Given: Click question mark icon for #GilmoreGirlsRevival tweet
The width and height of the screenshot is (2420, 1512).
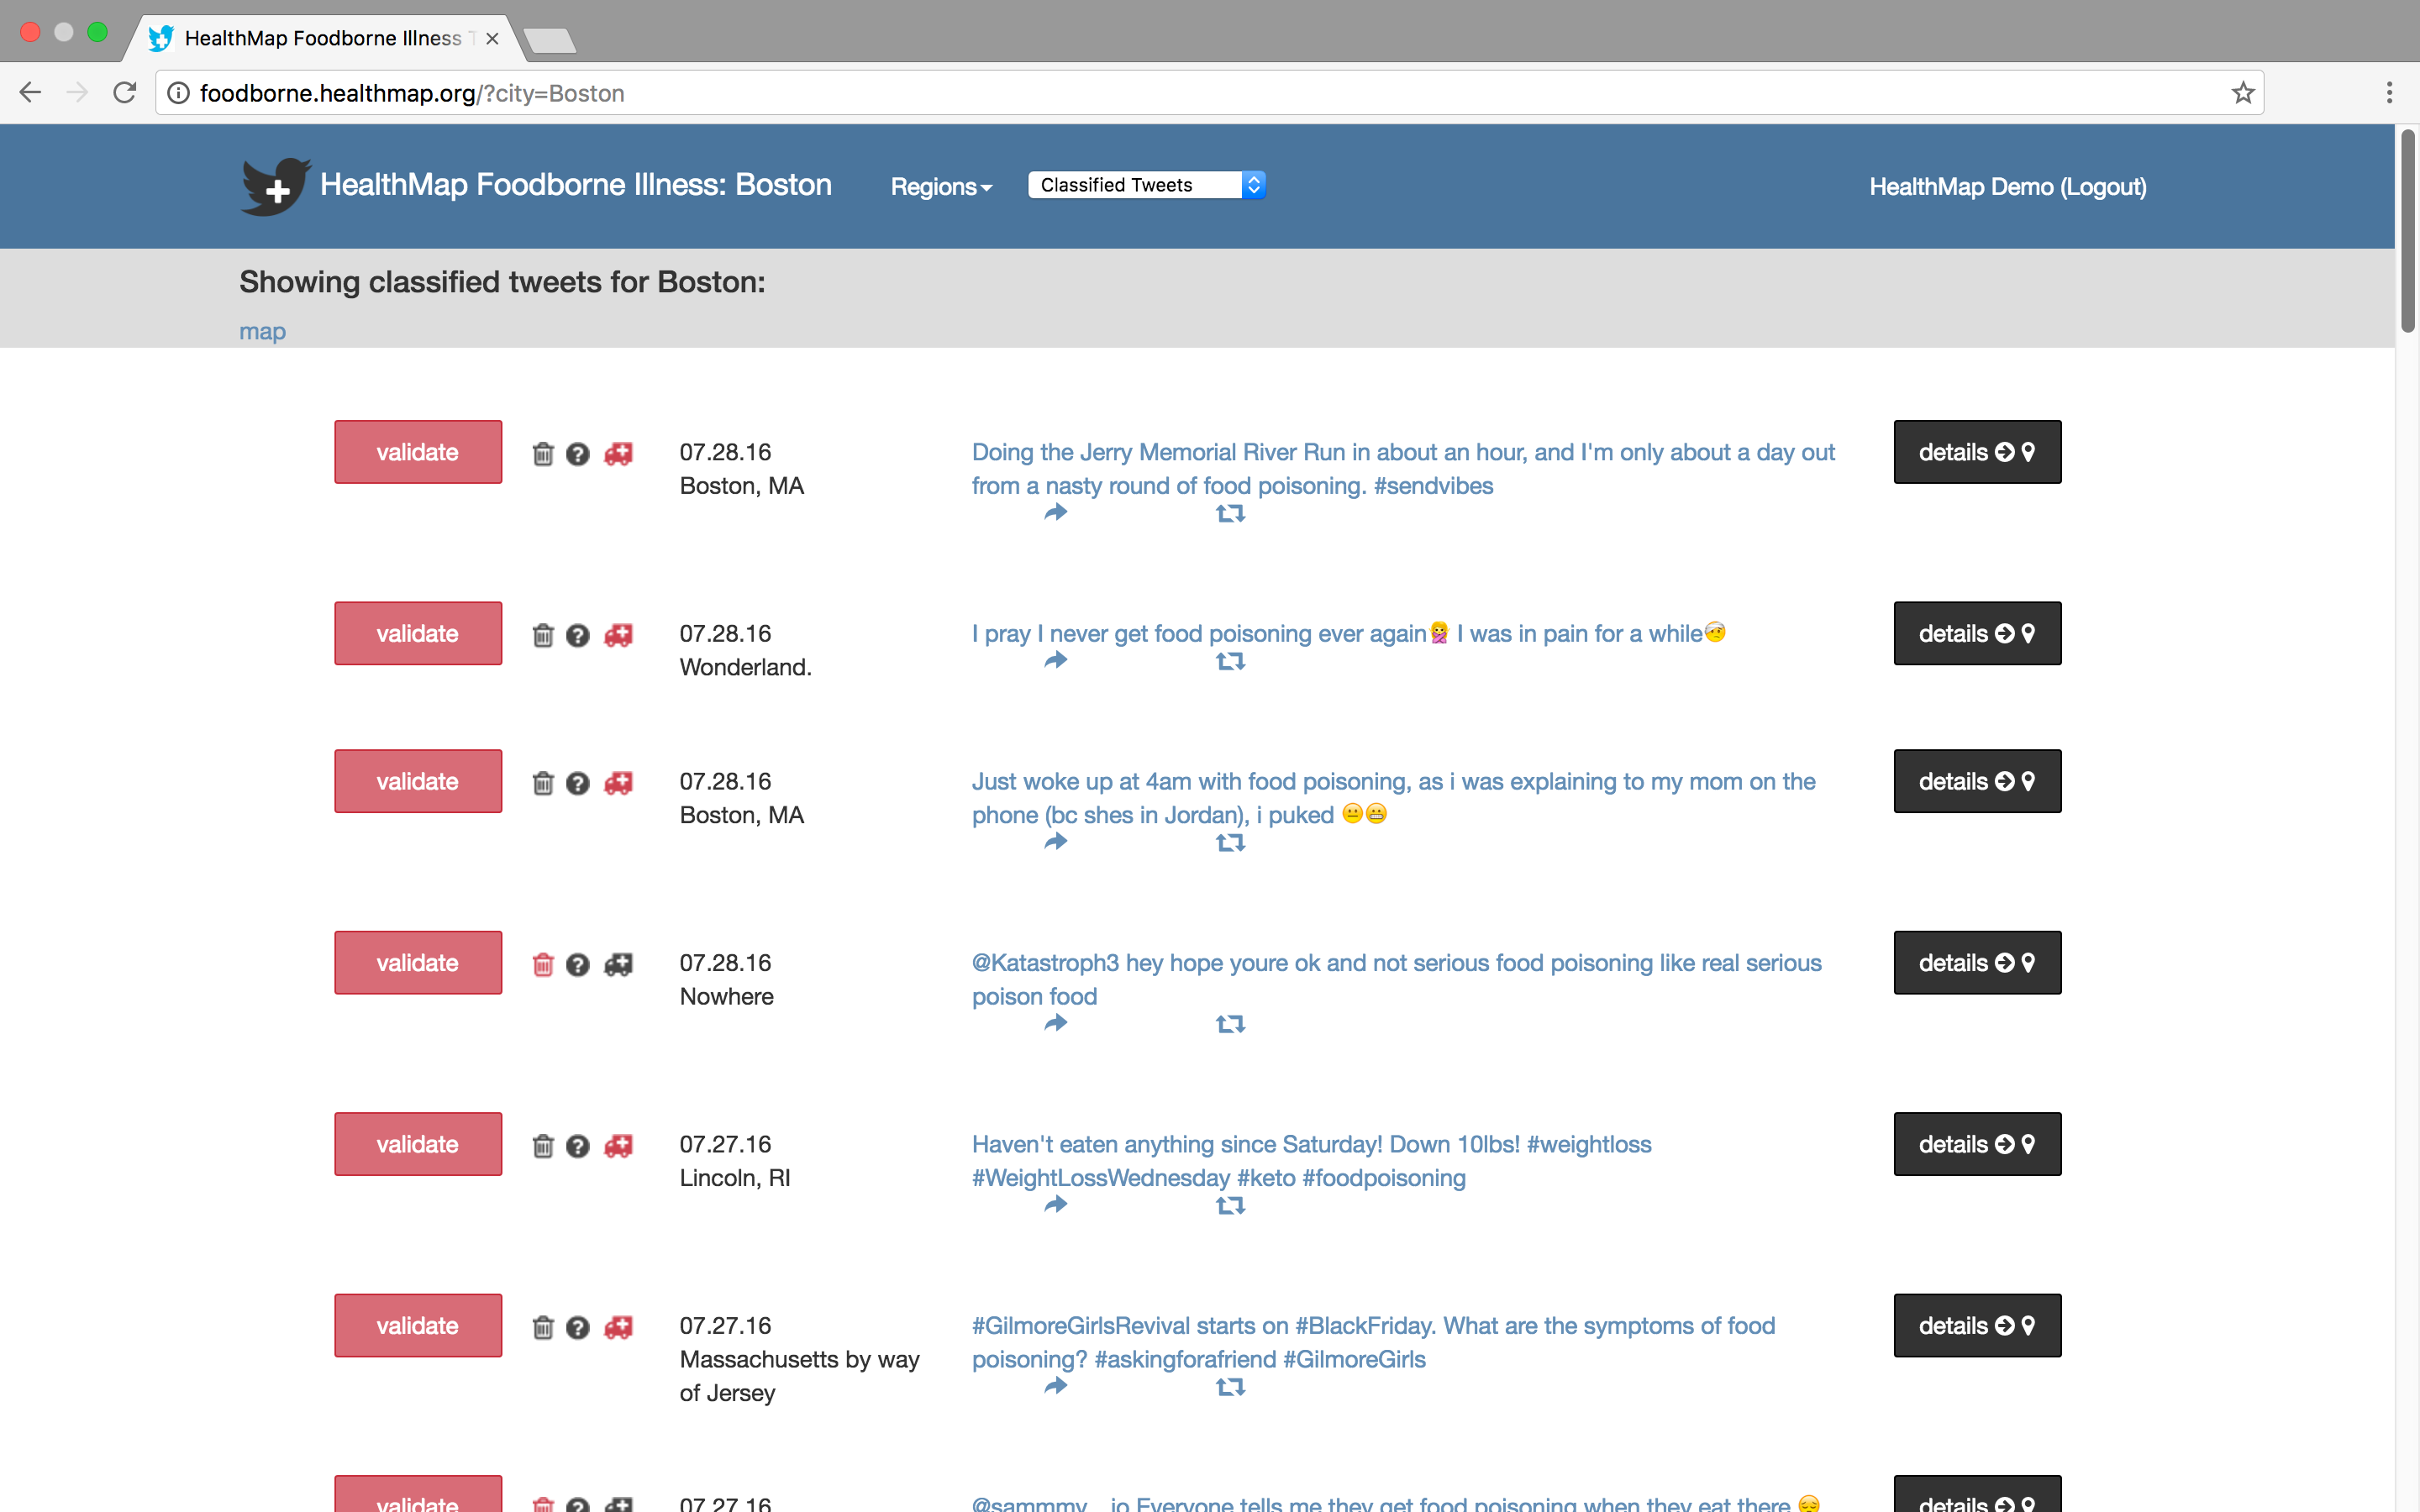Looking at the screenshot, I should pyautogui.click(x=578, y=1327).
